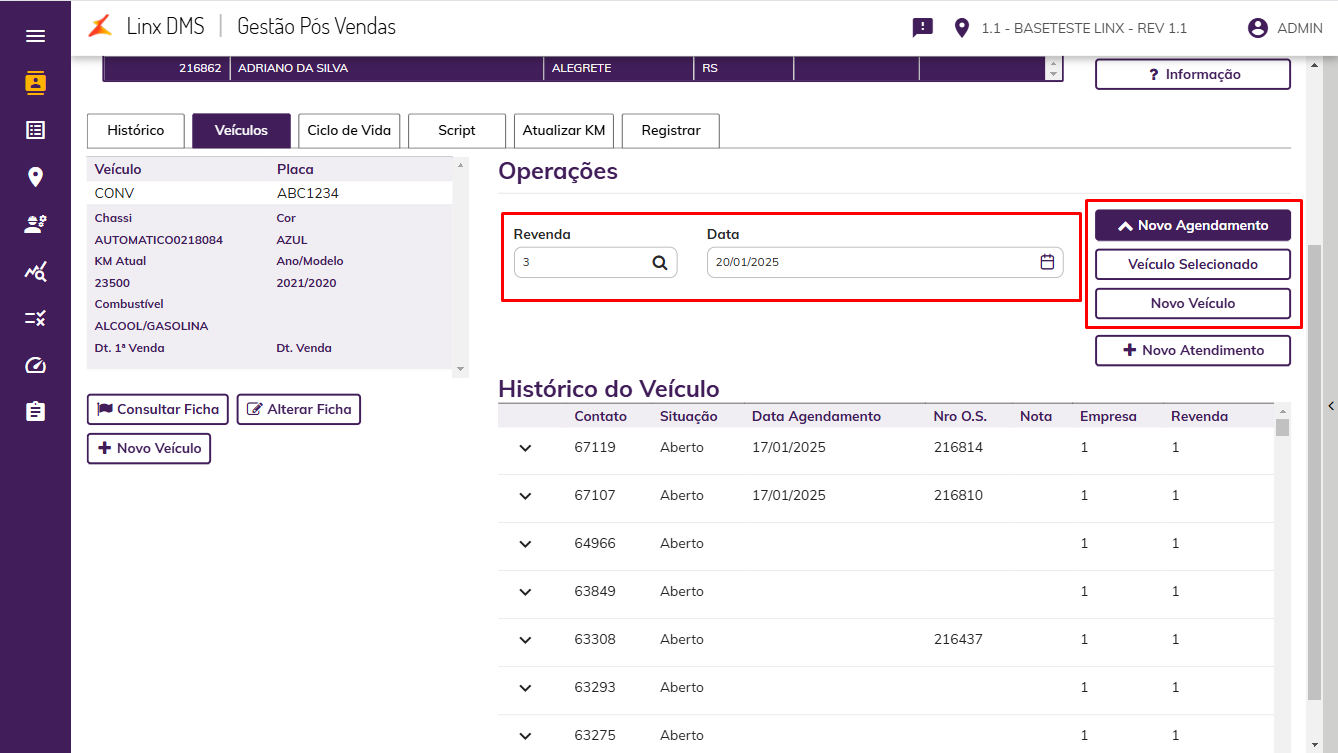Screen dimensions: 1338x753
Task: Select the contacts card sidebar icon
Action: (x=35, y=82)
